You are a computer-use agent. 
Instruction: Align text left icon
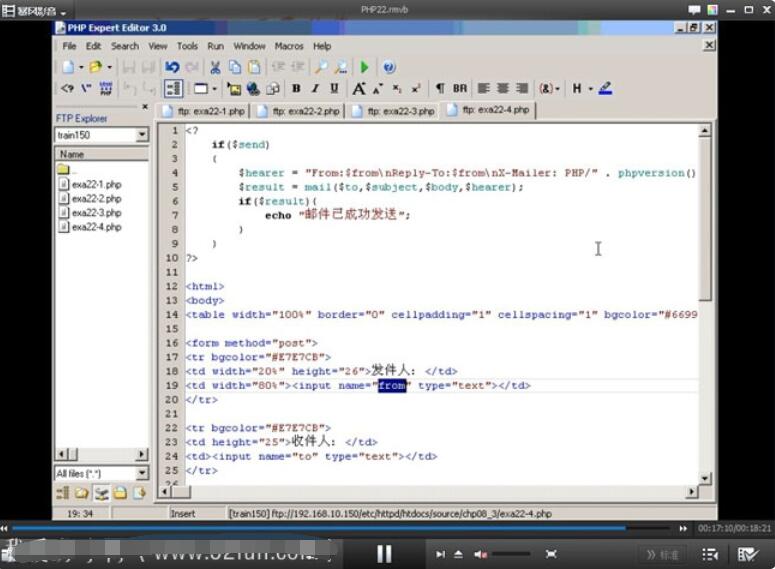click(483, 88)
